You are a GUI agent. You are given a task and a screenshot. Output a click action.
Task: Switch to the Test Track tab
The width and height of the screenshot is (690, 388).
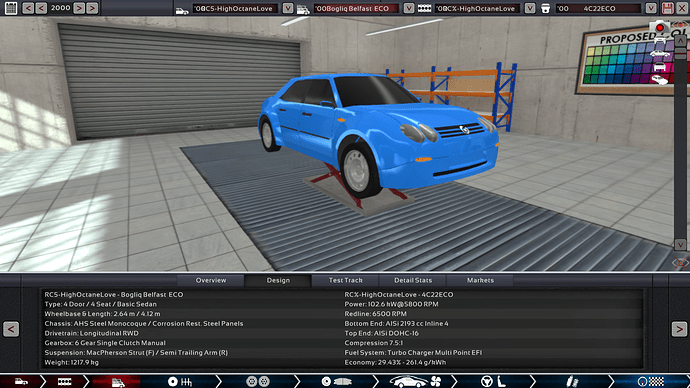pyautogui.click(x=345, y=280)
